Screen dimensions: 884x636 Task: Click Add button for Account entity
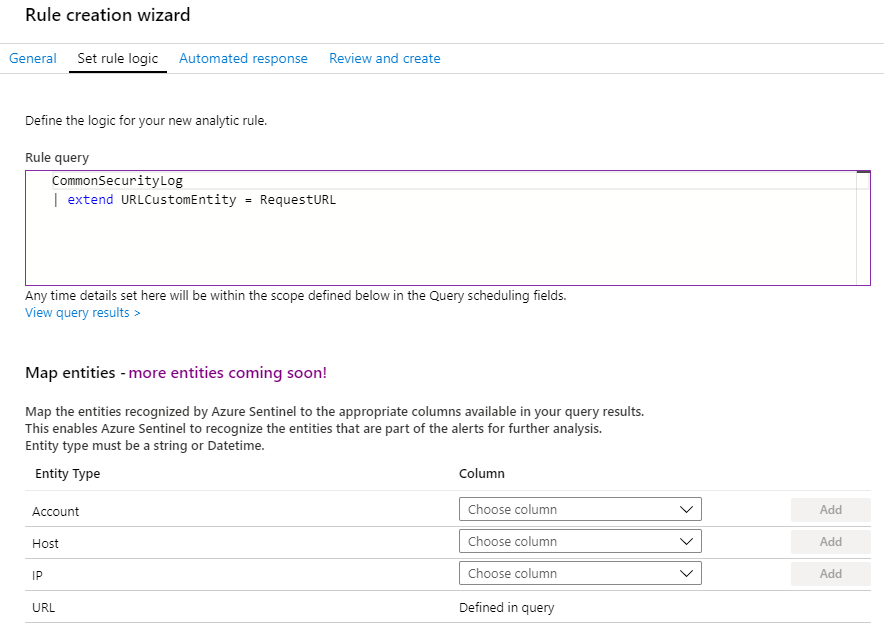[830, 510]
